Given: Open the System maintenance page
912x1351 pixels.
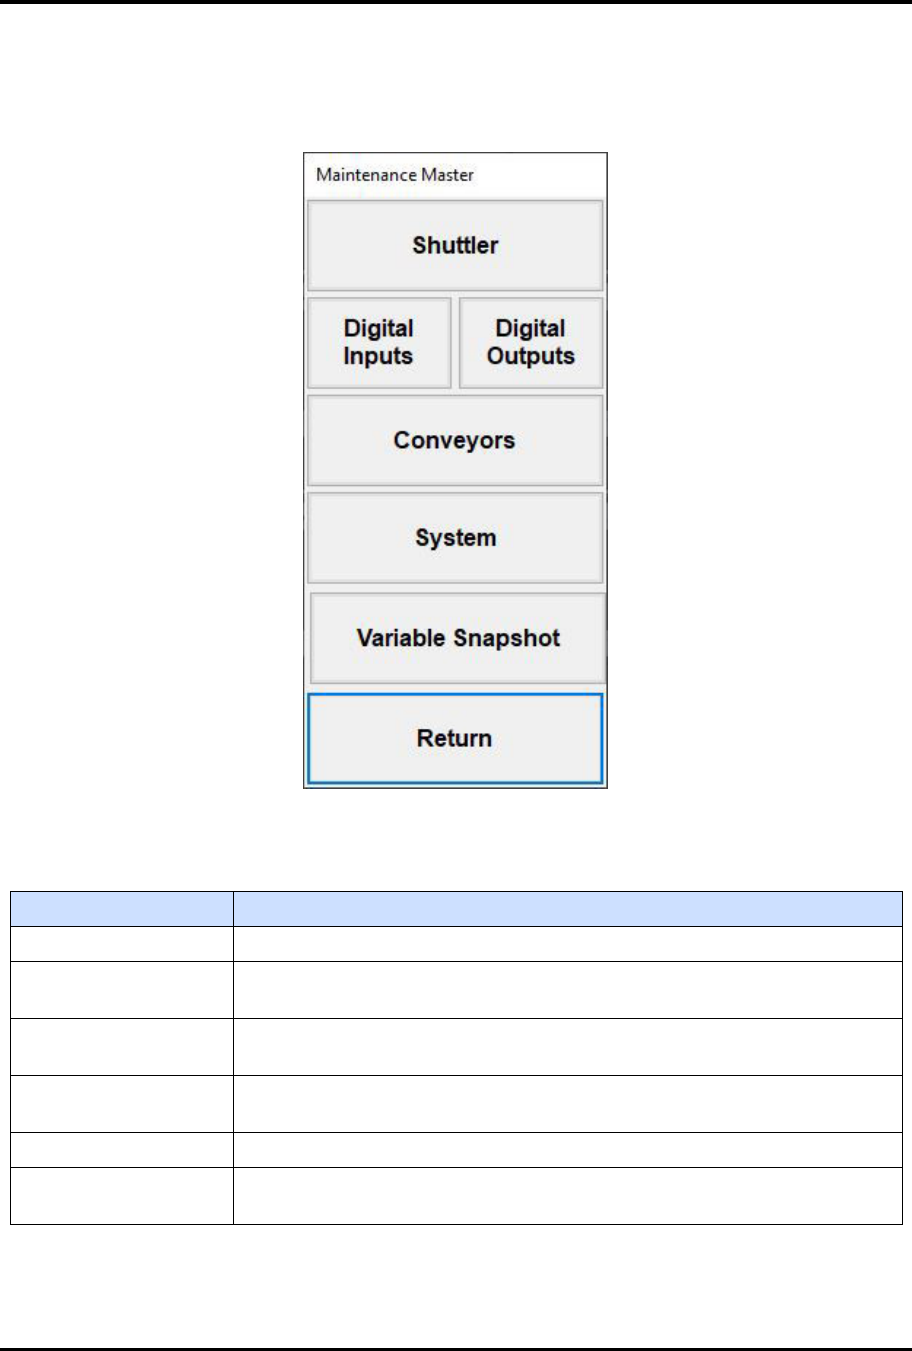Looking at the screenshot, I should pyautogui.click(x=455, y=538).
